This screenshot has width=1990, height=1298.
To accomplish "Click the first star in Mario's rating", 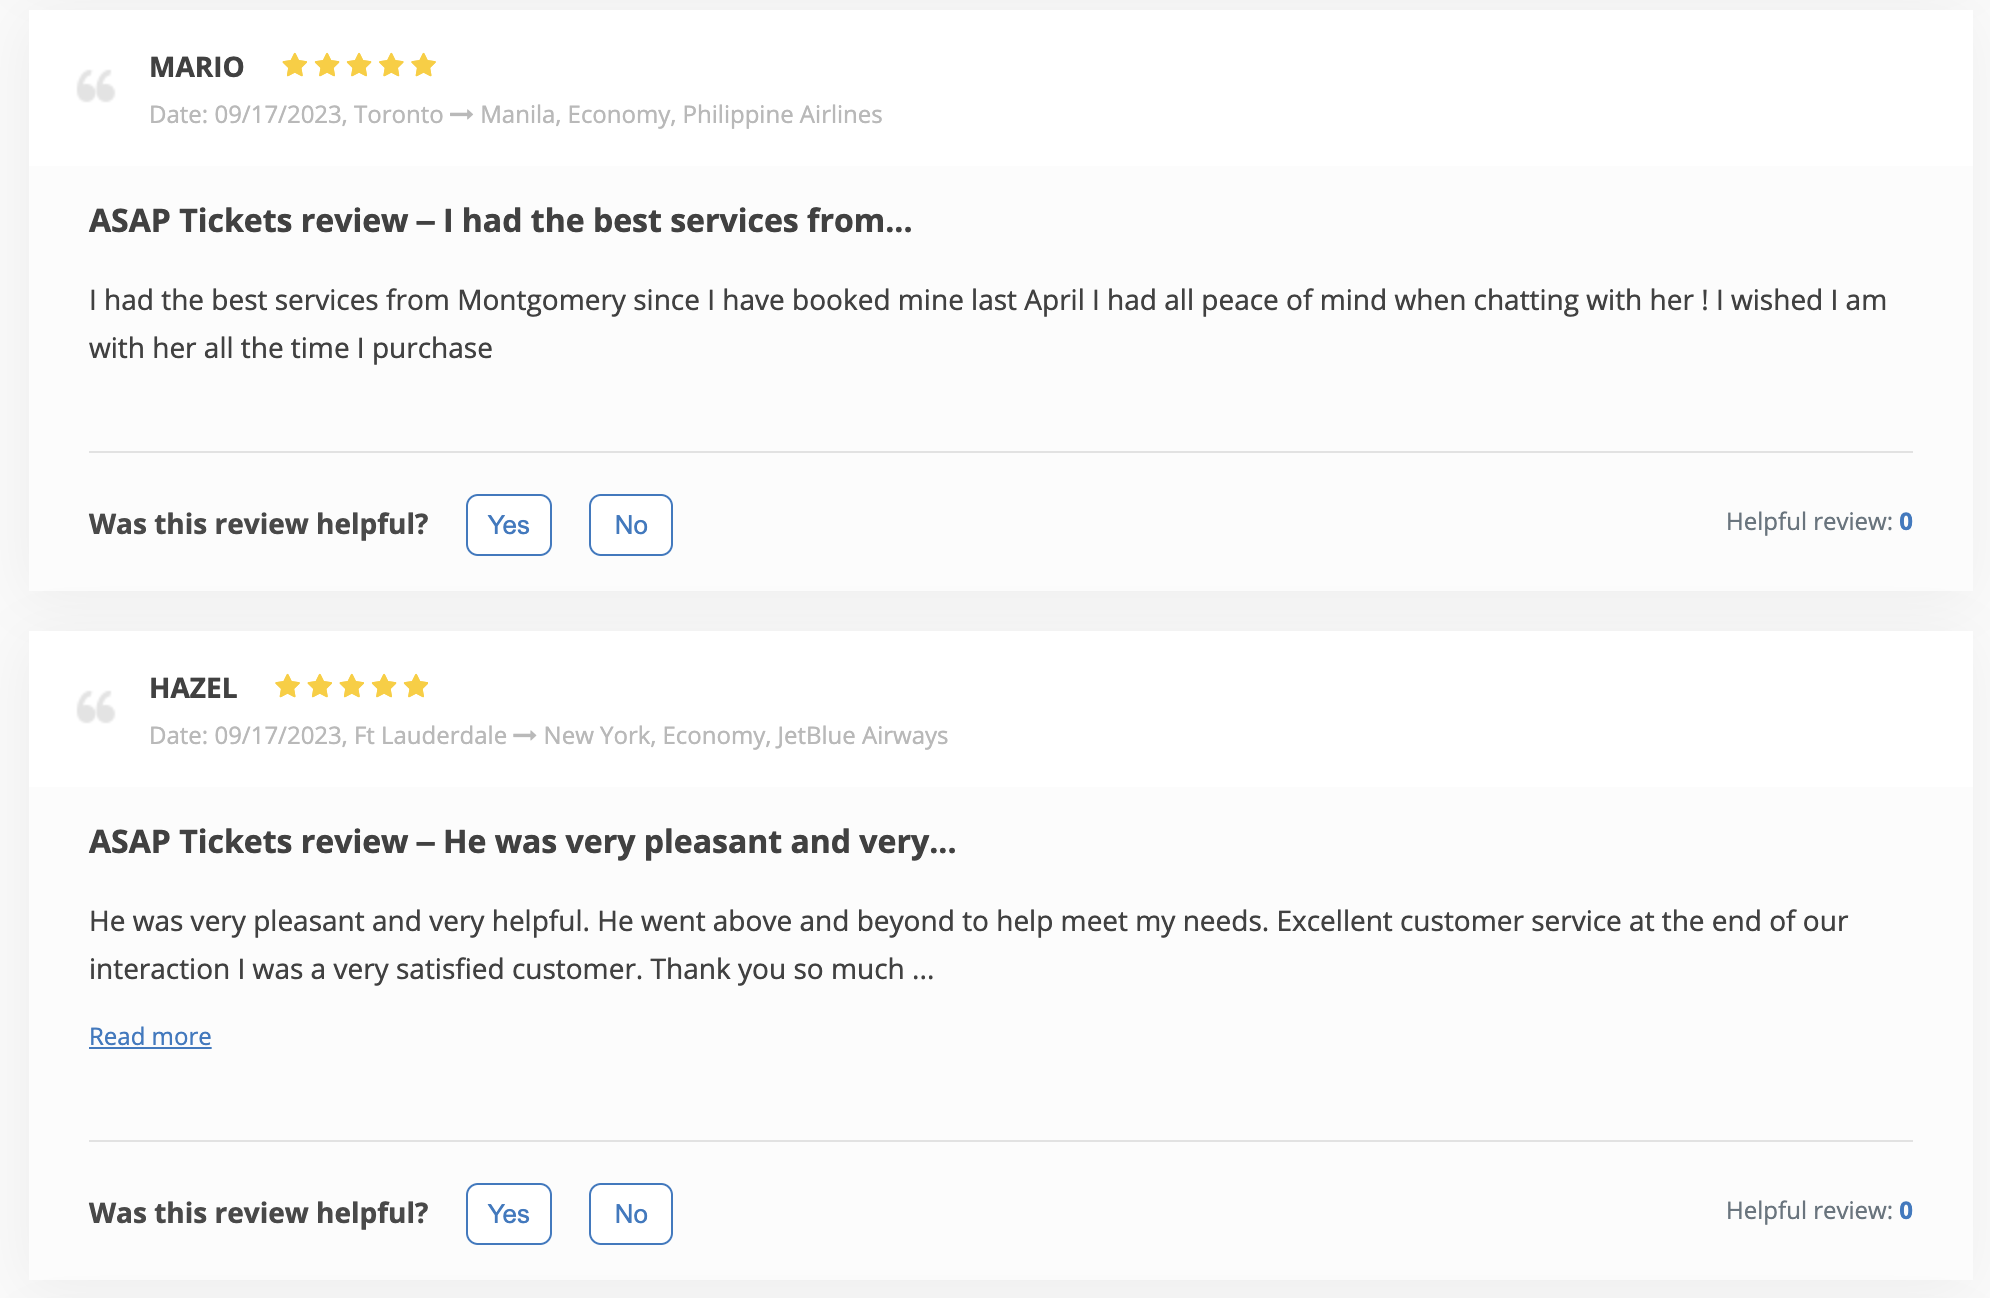I will tap(292, 64).
